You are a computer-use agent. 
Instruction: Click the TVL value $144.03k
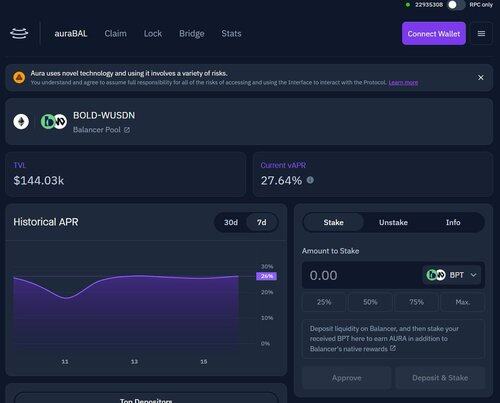pyautogui.click(x=39, y=181)
